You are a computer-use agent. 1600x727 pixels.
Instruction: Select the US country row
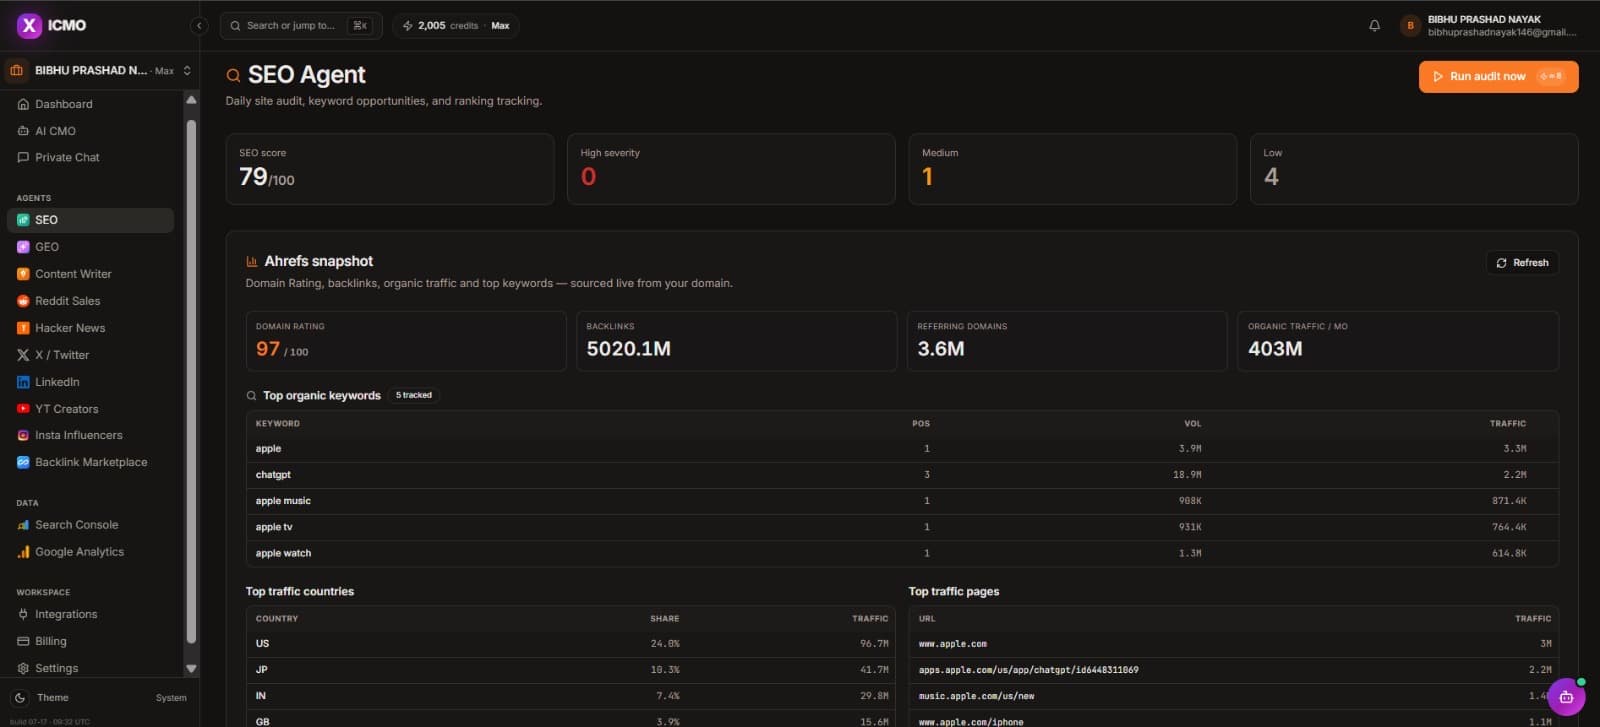coord(571,644)
